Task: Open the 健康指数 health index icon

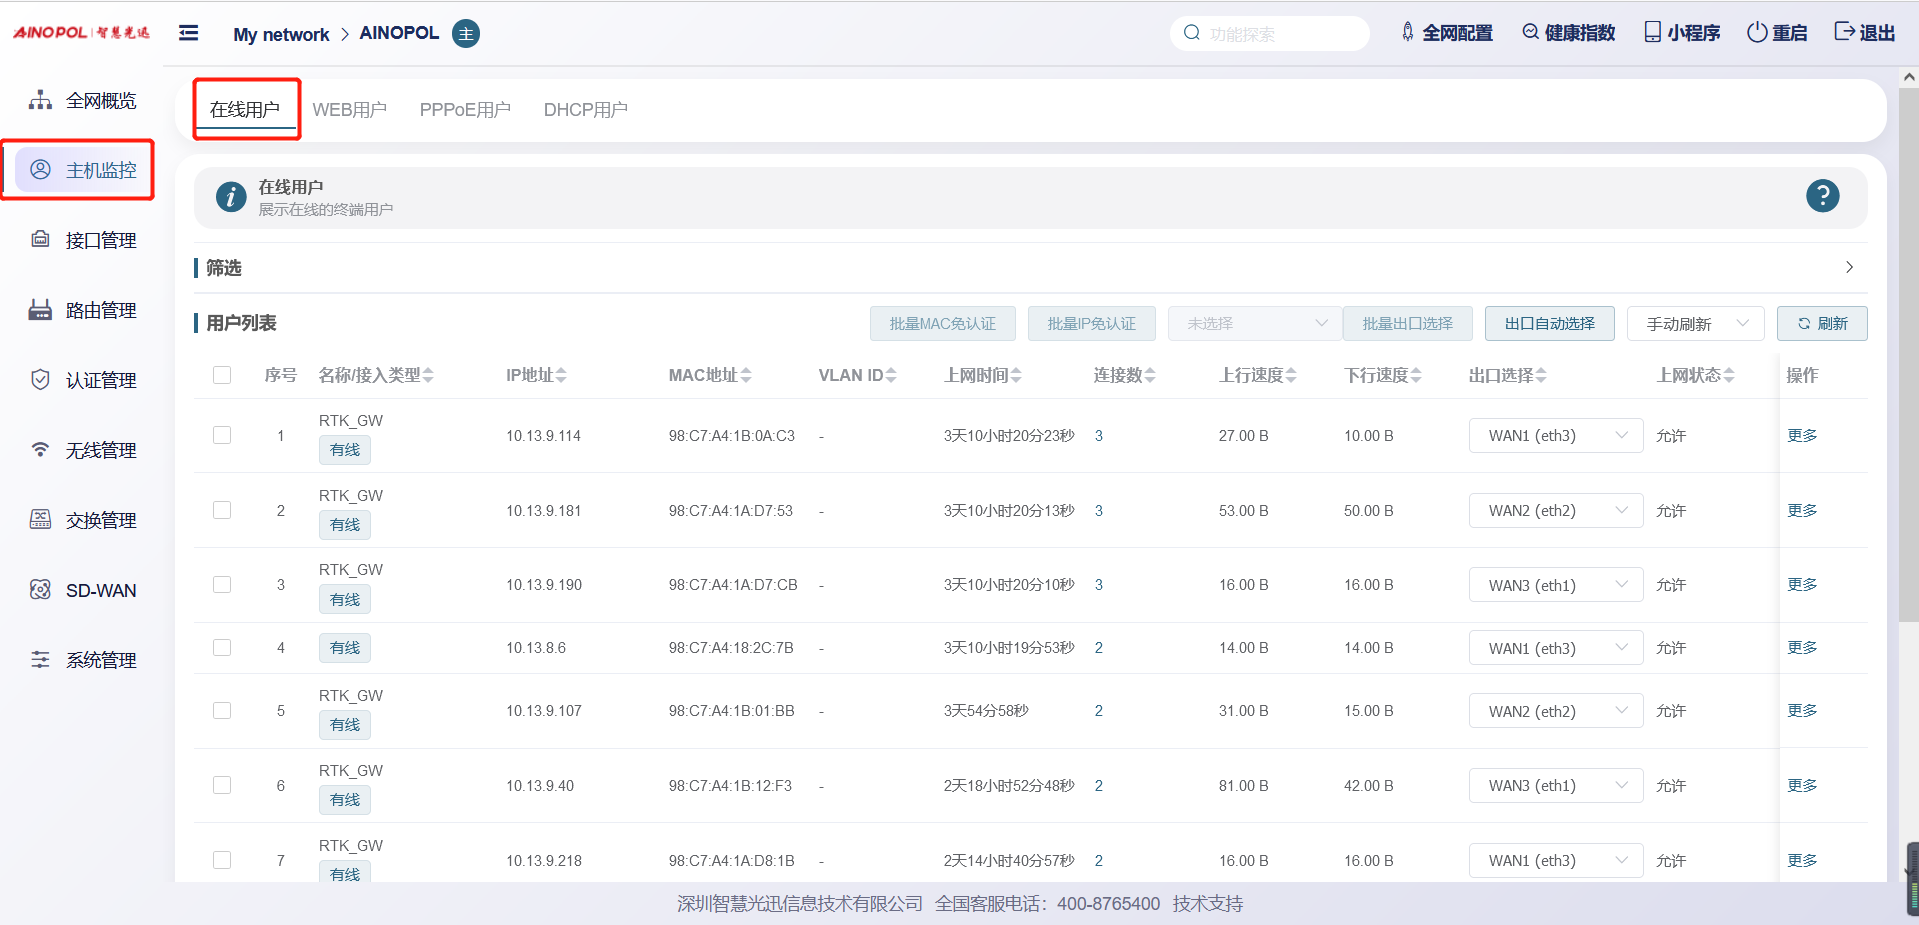Action: (x=1530, y=32)
